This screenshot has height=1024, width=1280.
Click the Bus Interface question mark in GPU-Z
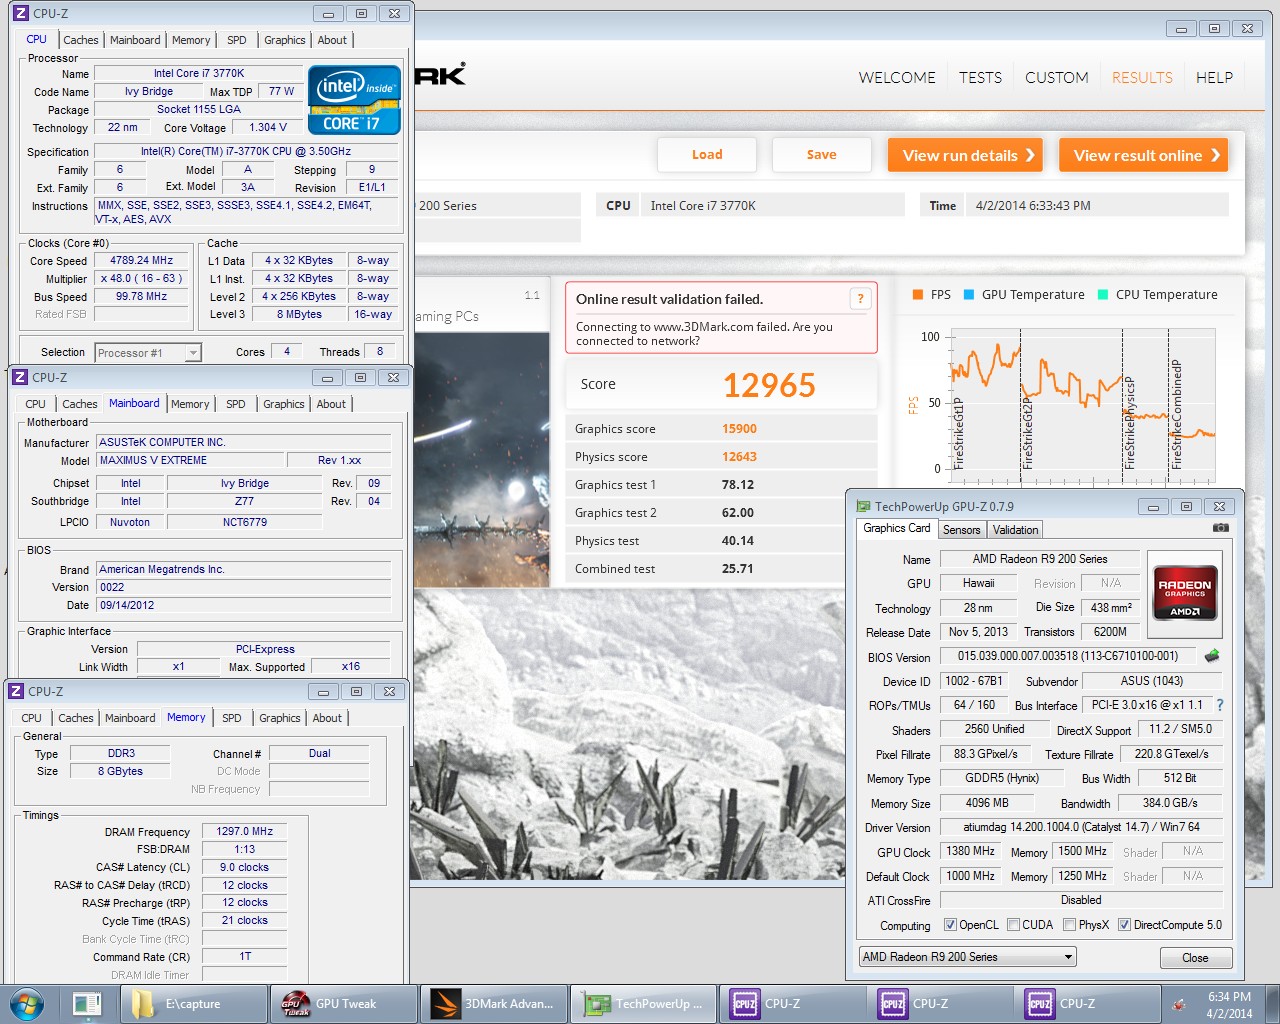point(1220,705)
